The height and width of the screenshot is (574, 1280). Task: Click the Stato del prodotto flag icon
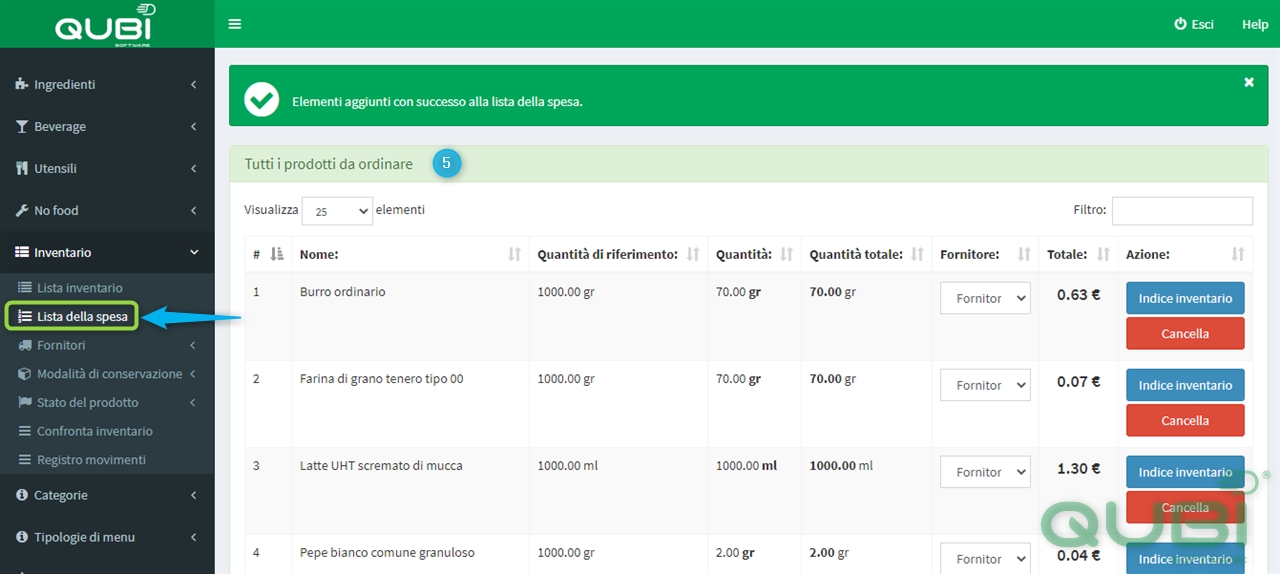pos(26,402)
